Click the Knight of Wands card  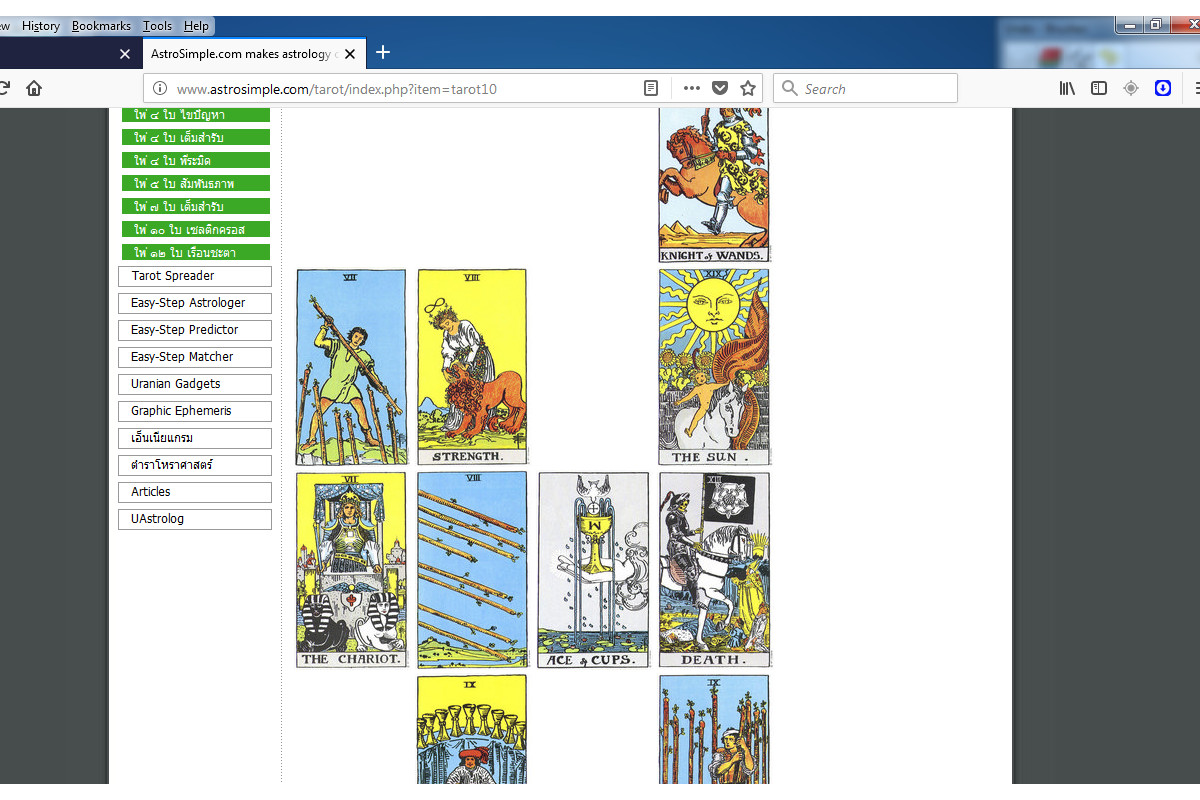point(714,185)
